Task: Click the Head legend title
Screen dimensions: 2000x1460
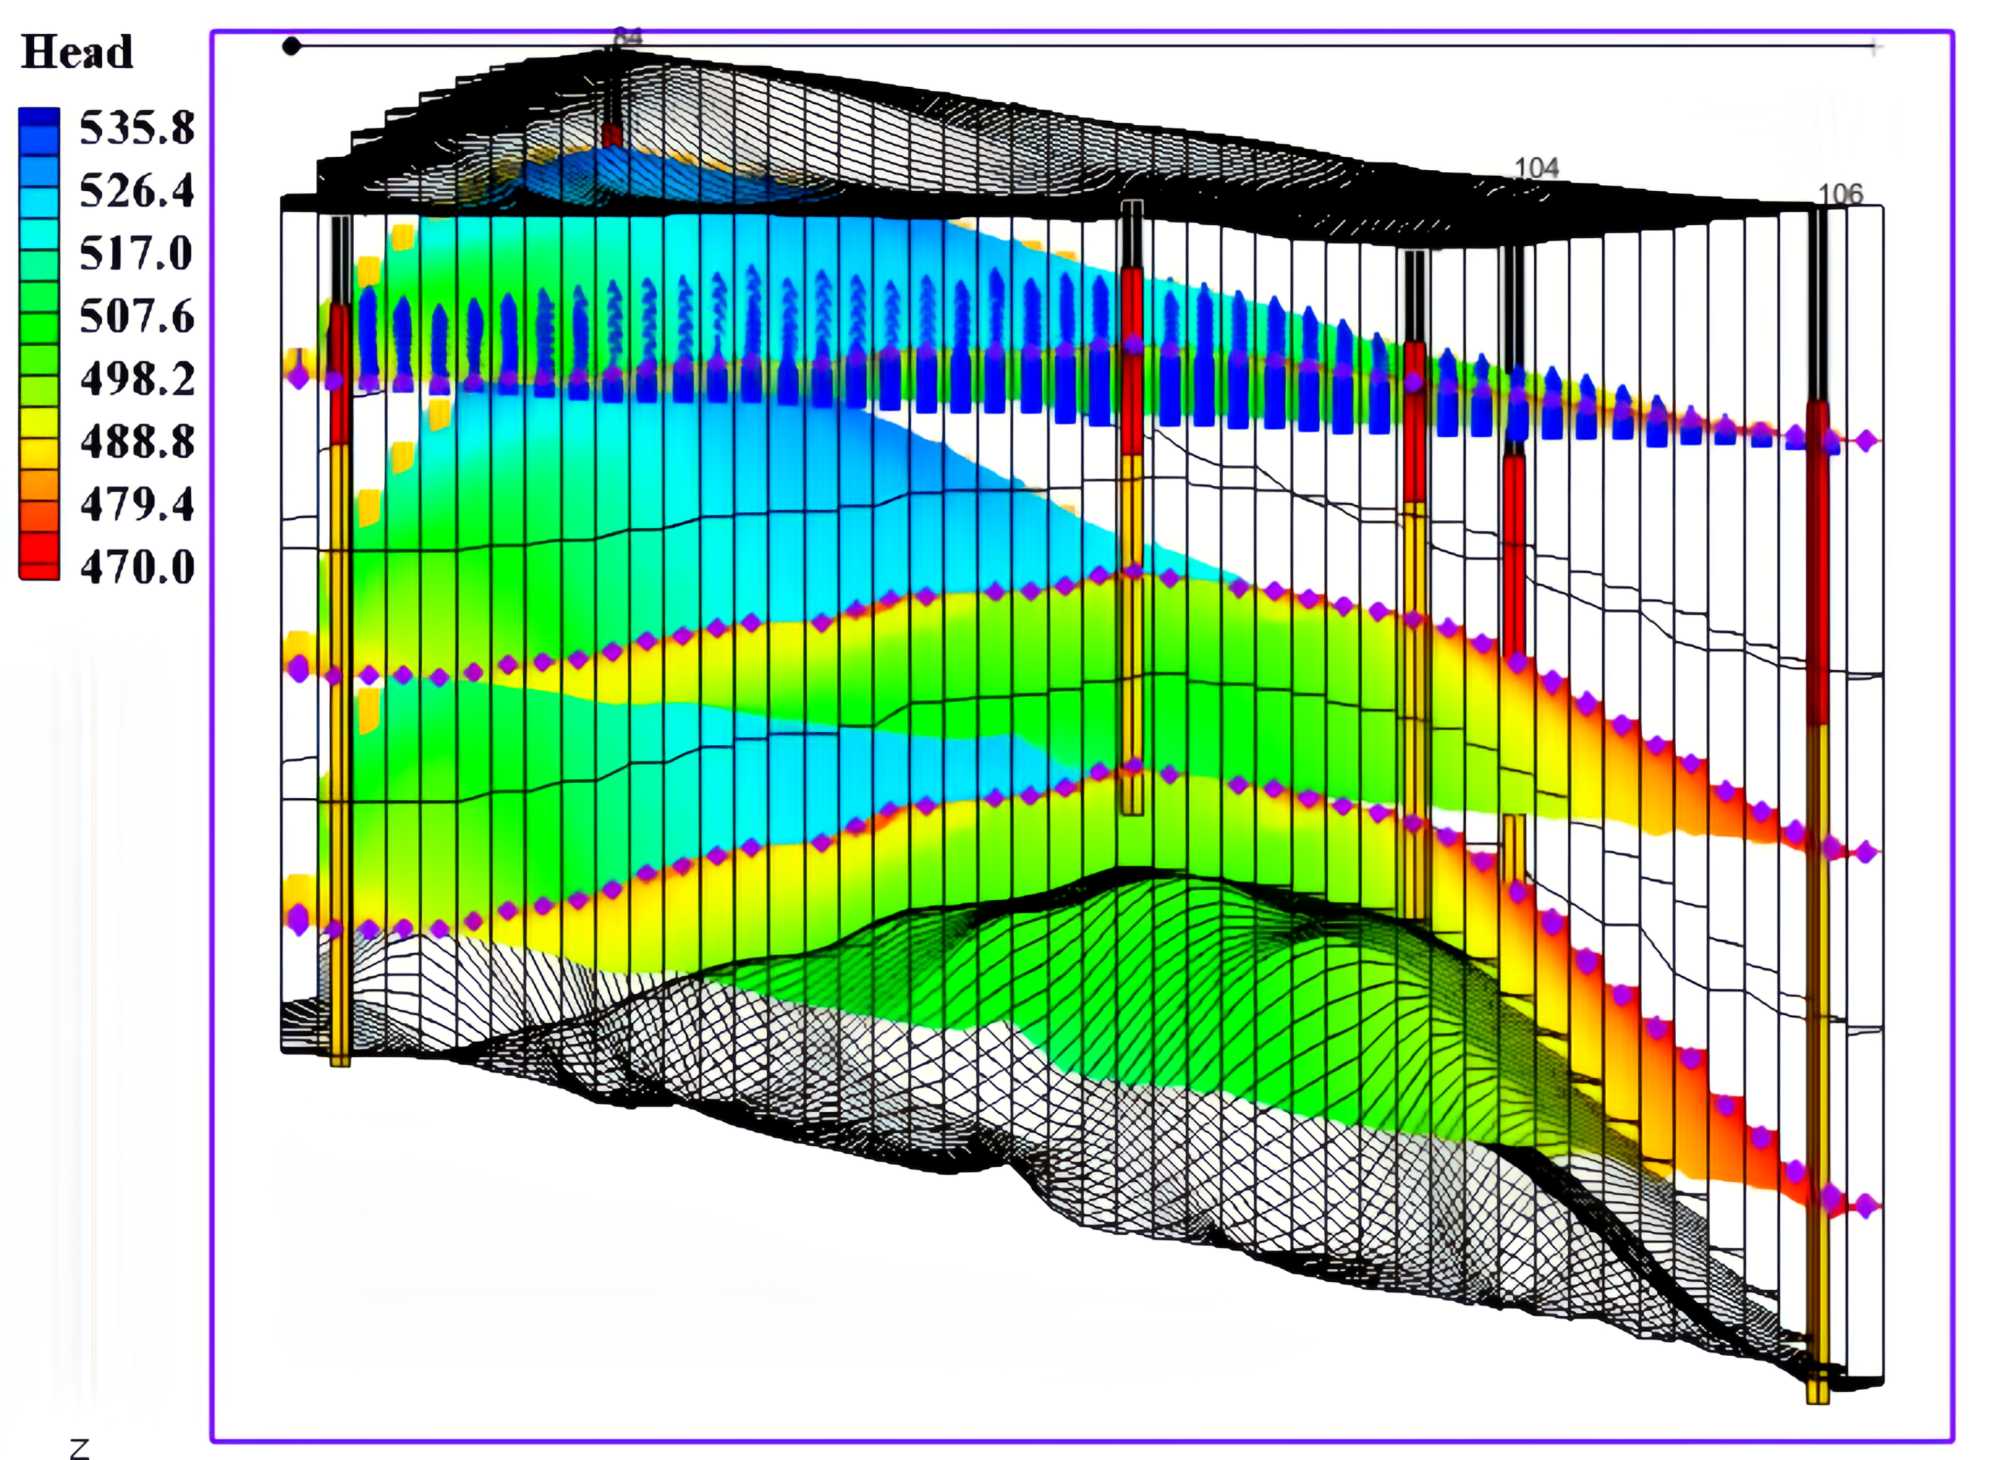Action: point(77,52)
